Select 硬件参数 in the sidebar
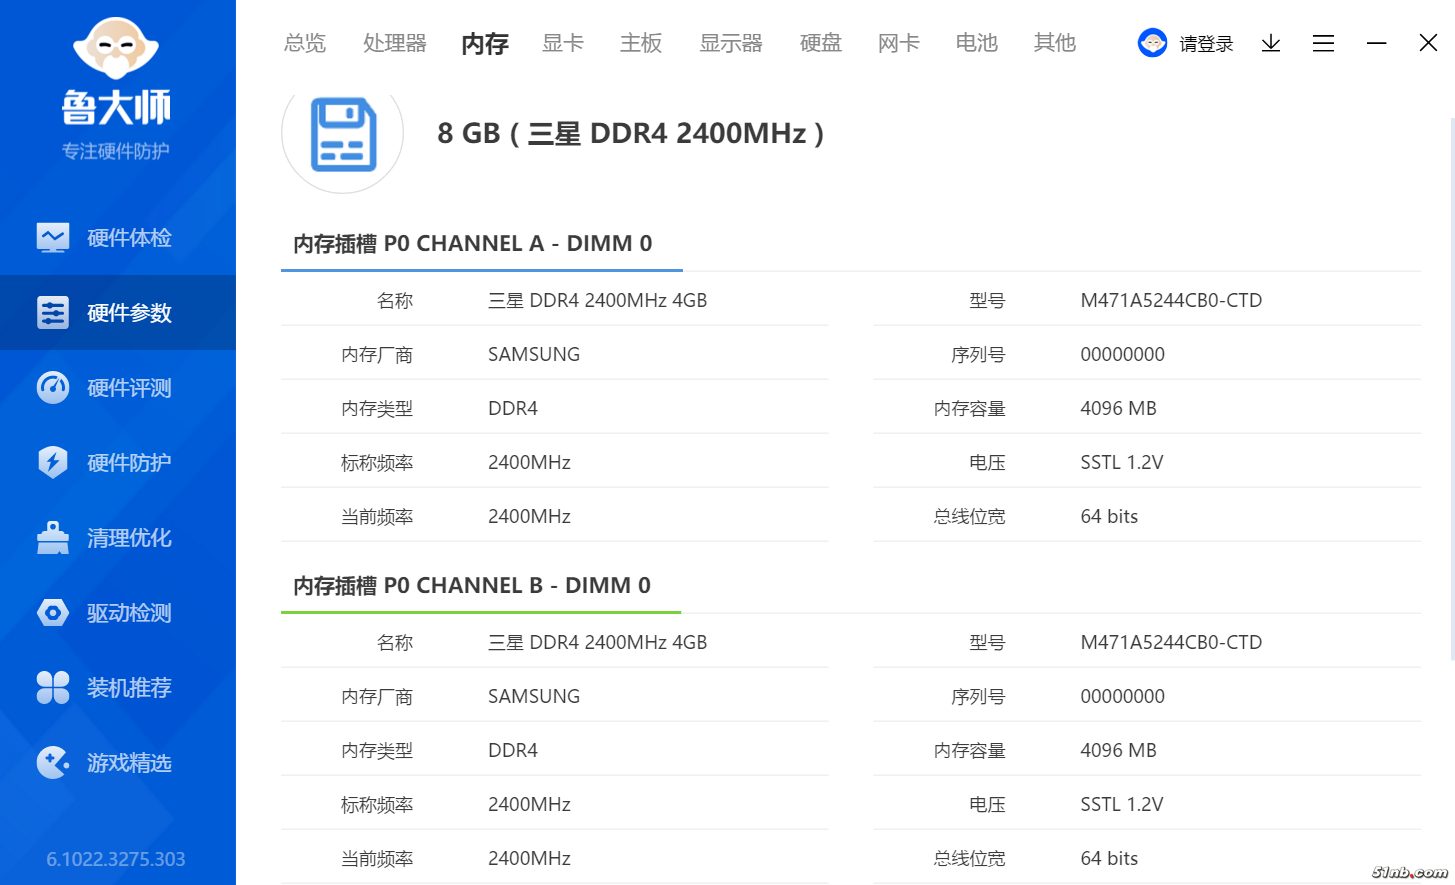The image size is (1455, 885). (129, 313)
